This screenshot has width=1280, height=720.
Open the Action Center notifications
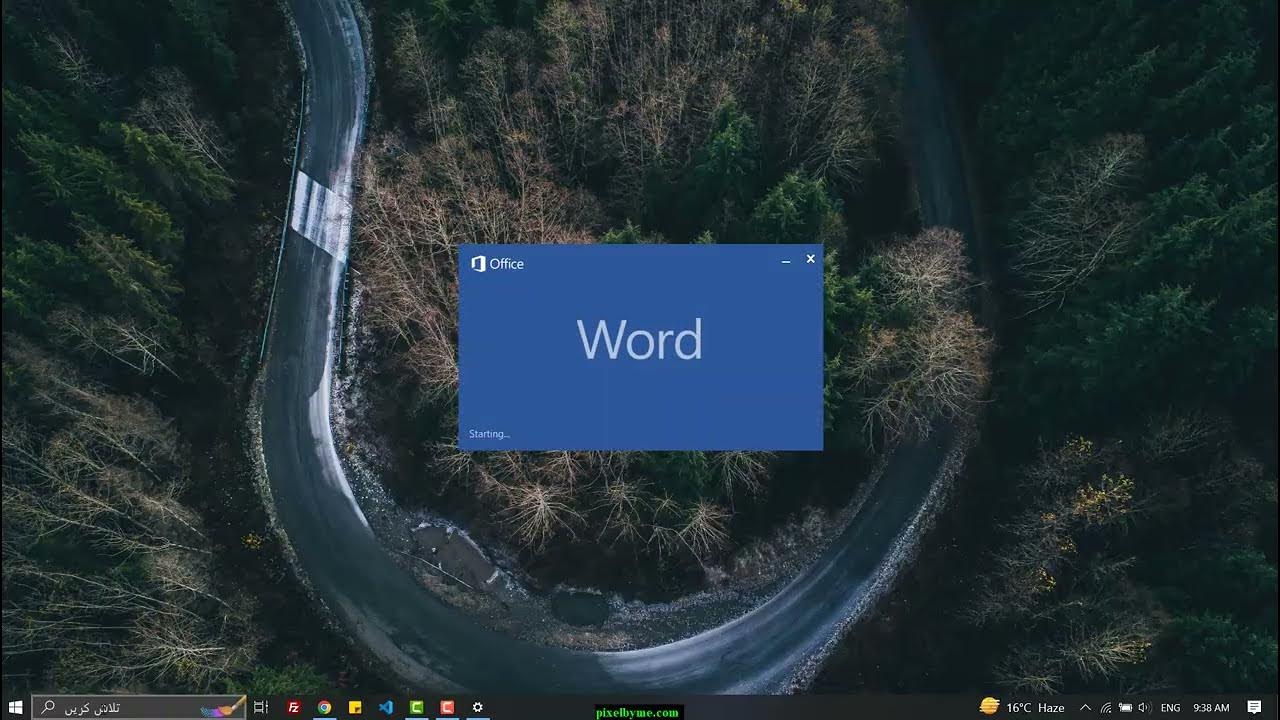pos(1254,707)
